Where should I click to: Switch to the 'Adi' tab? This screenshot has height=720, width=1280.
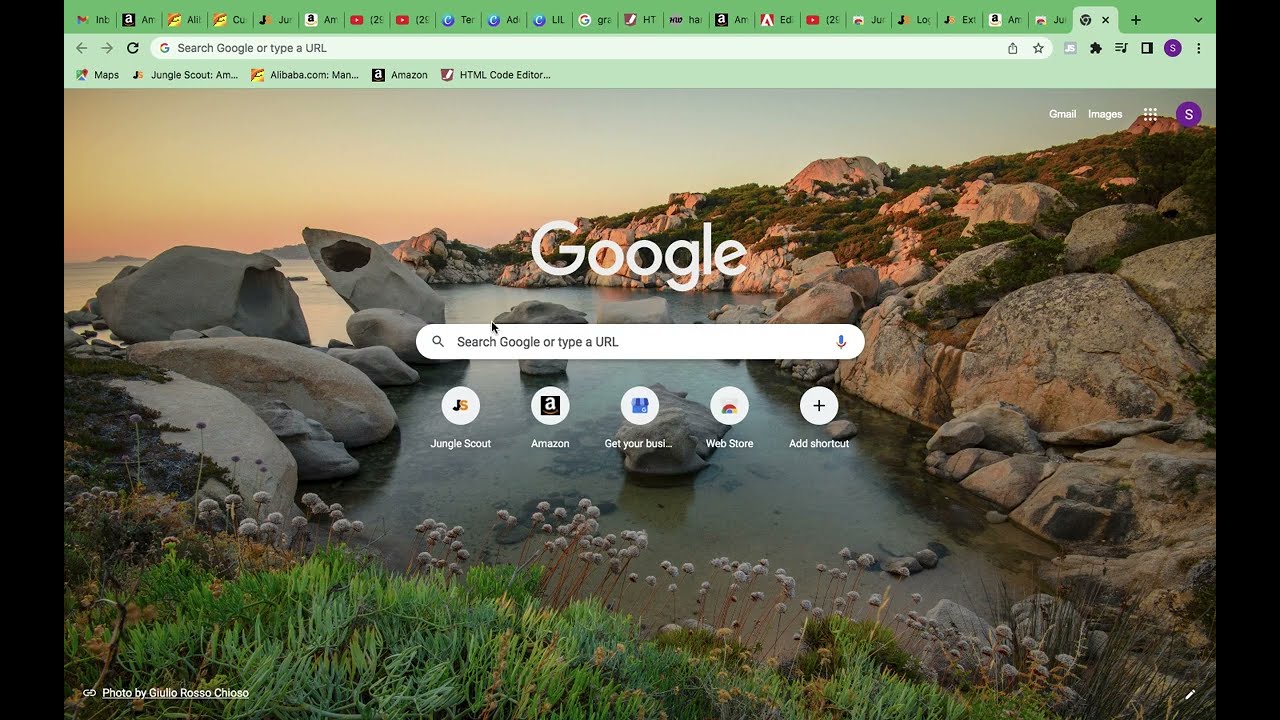503,20
